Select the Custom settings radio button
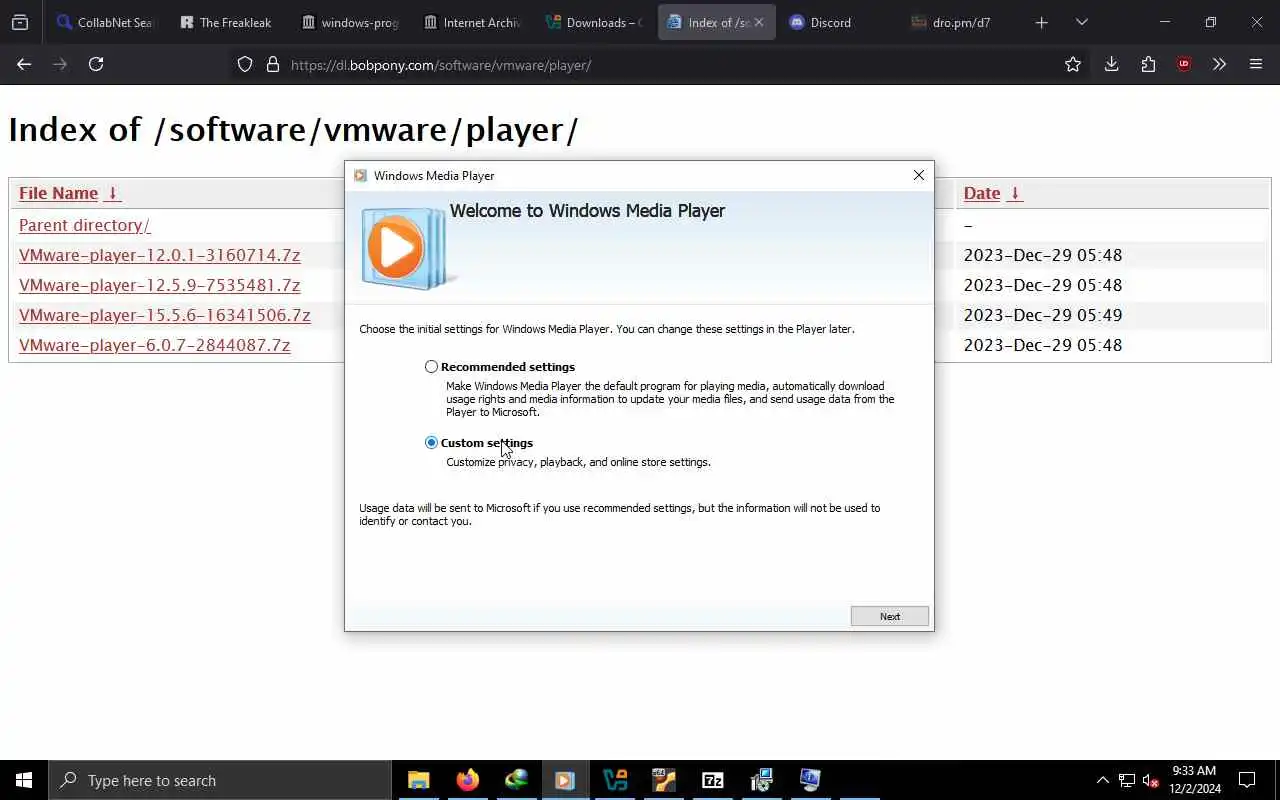 point(431,443)
